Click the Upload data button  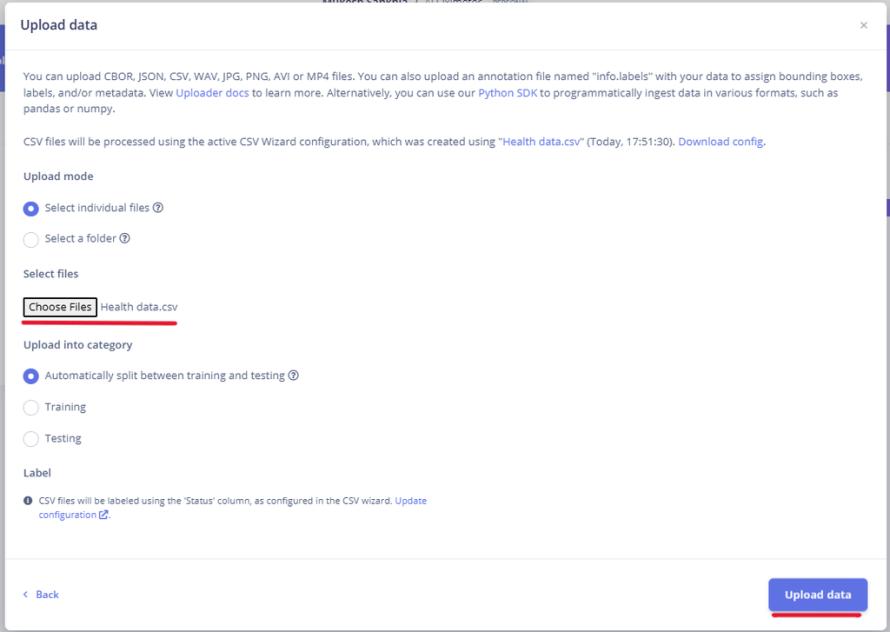(x=817, y=595)
